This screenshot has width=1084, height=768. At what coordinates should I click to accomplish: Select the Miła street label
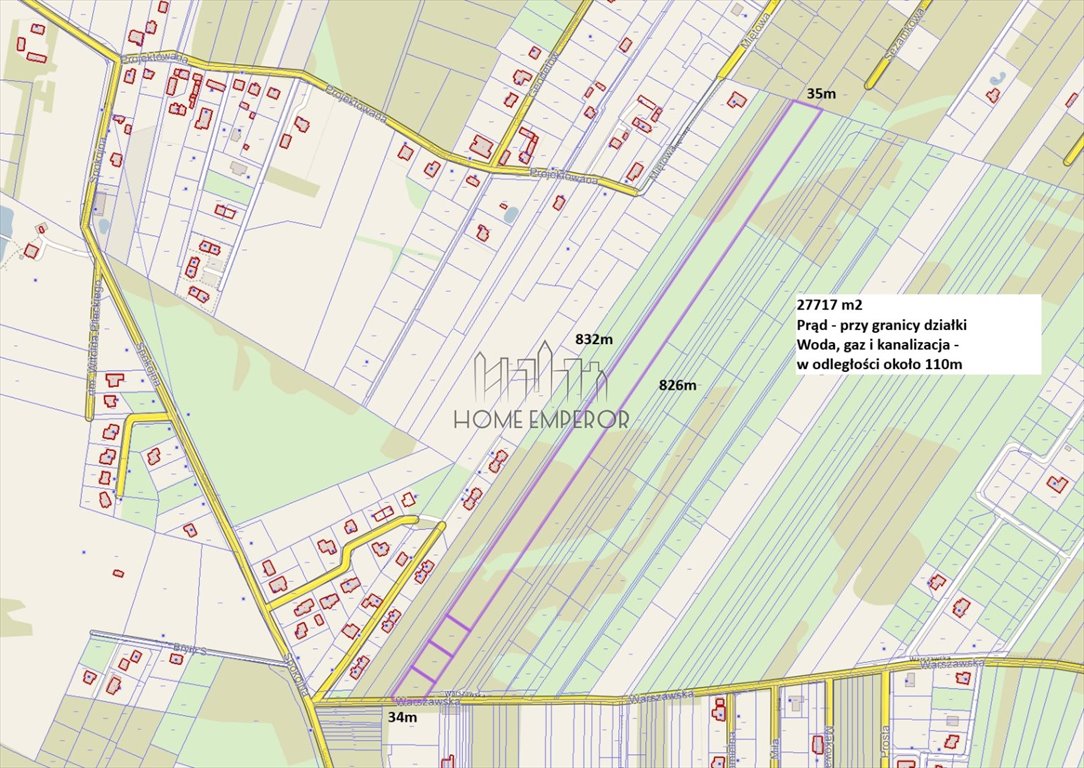click(775, 748)
